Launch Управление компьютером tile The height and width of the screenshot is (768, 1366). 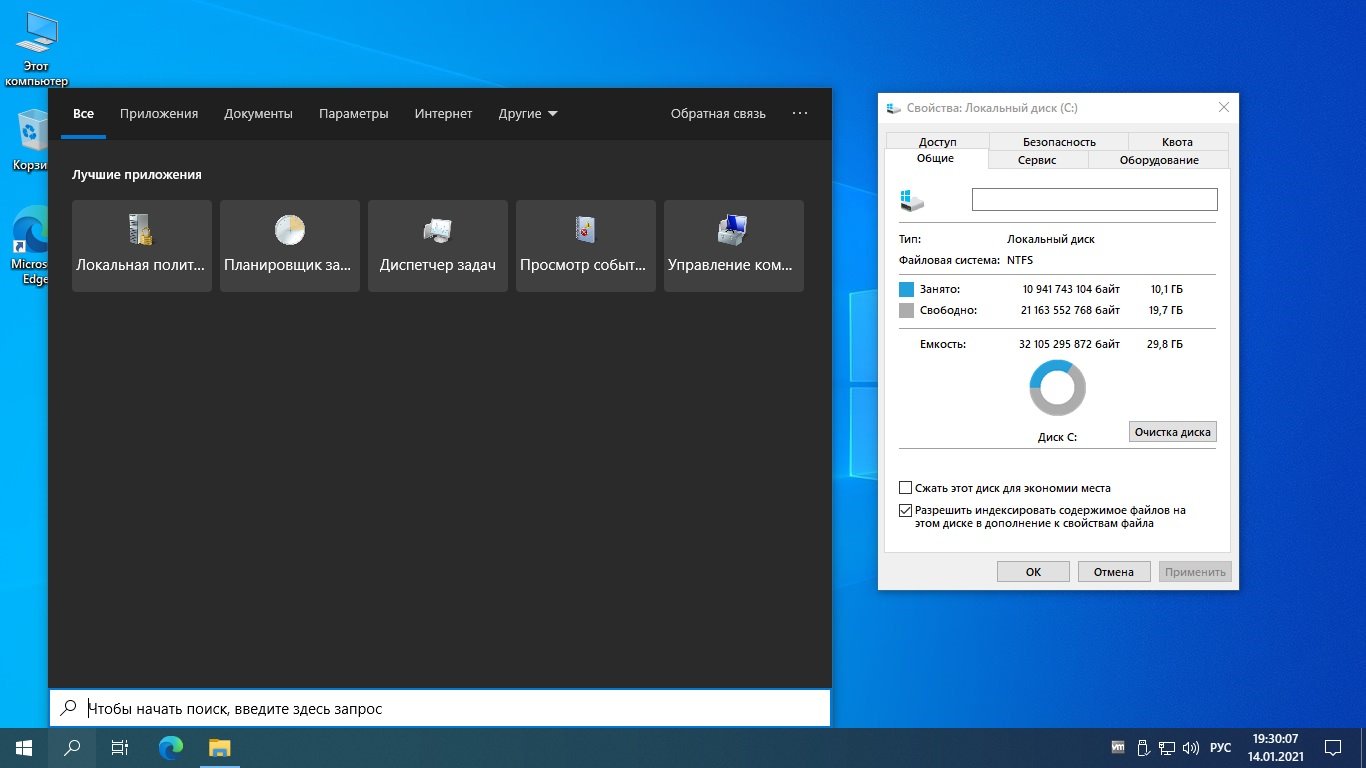click(734, 246)
